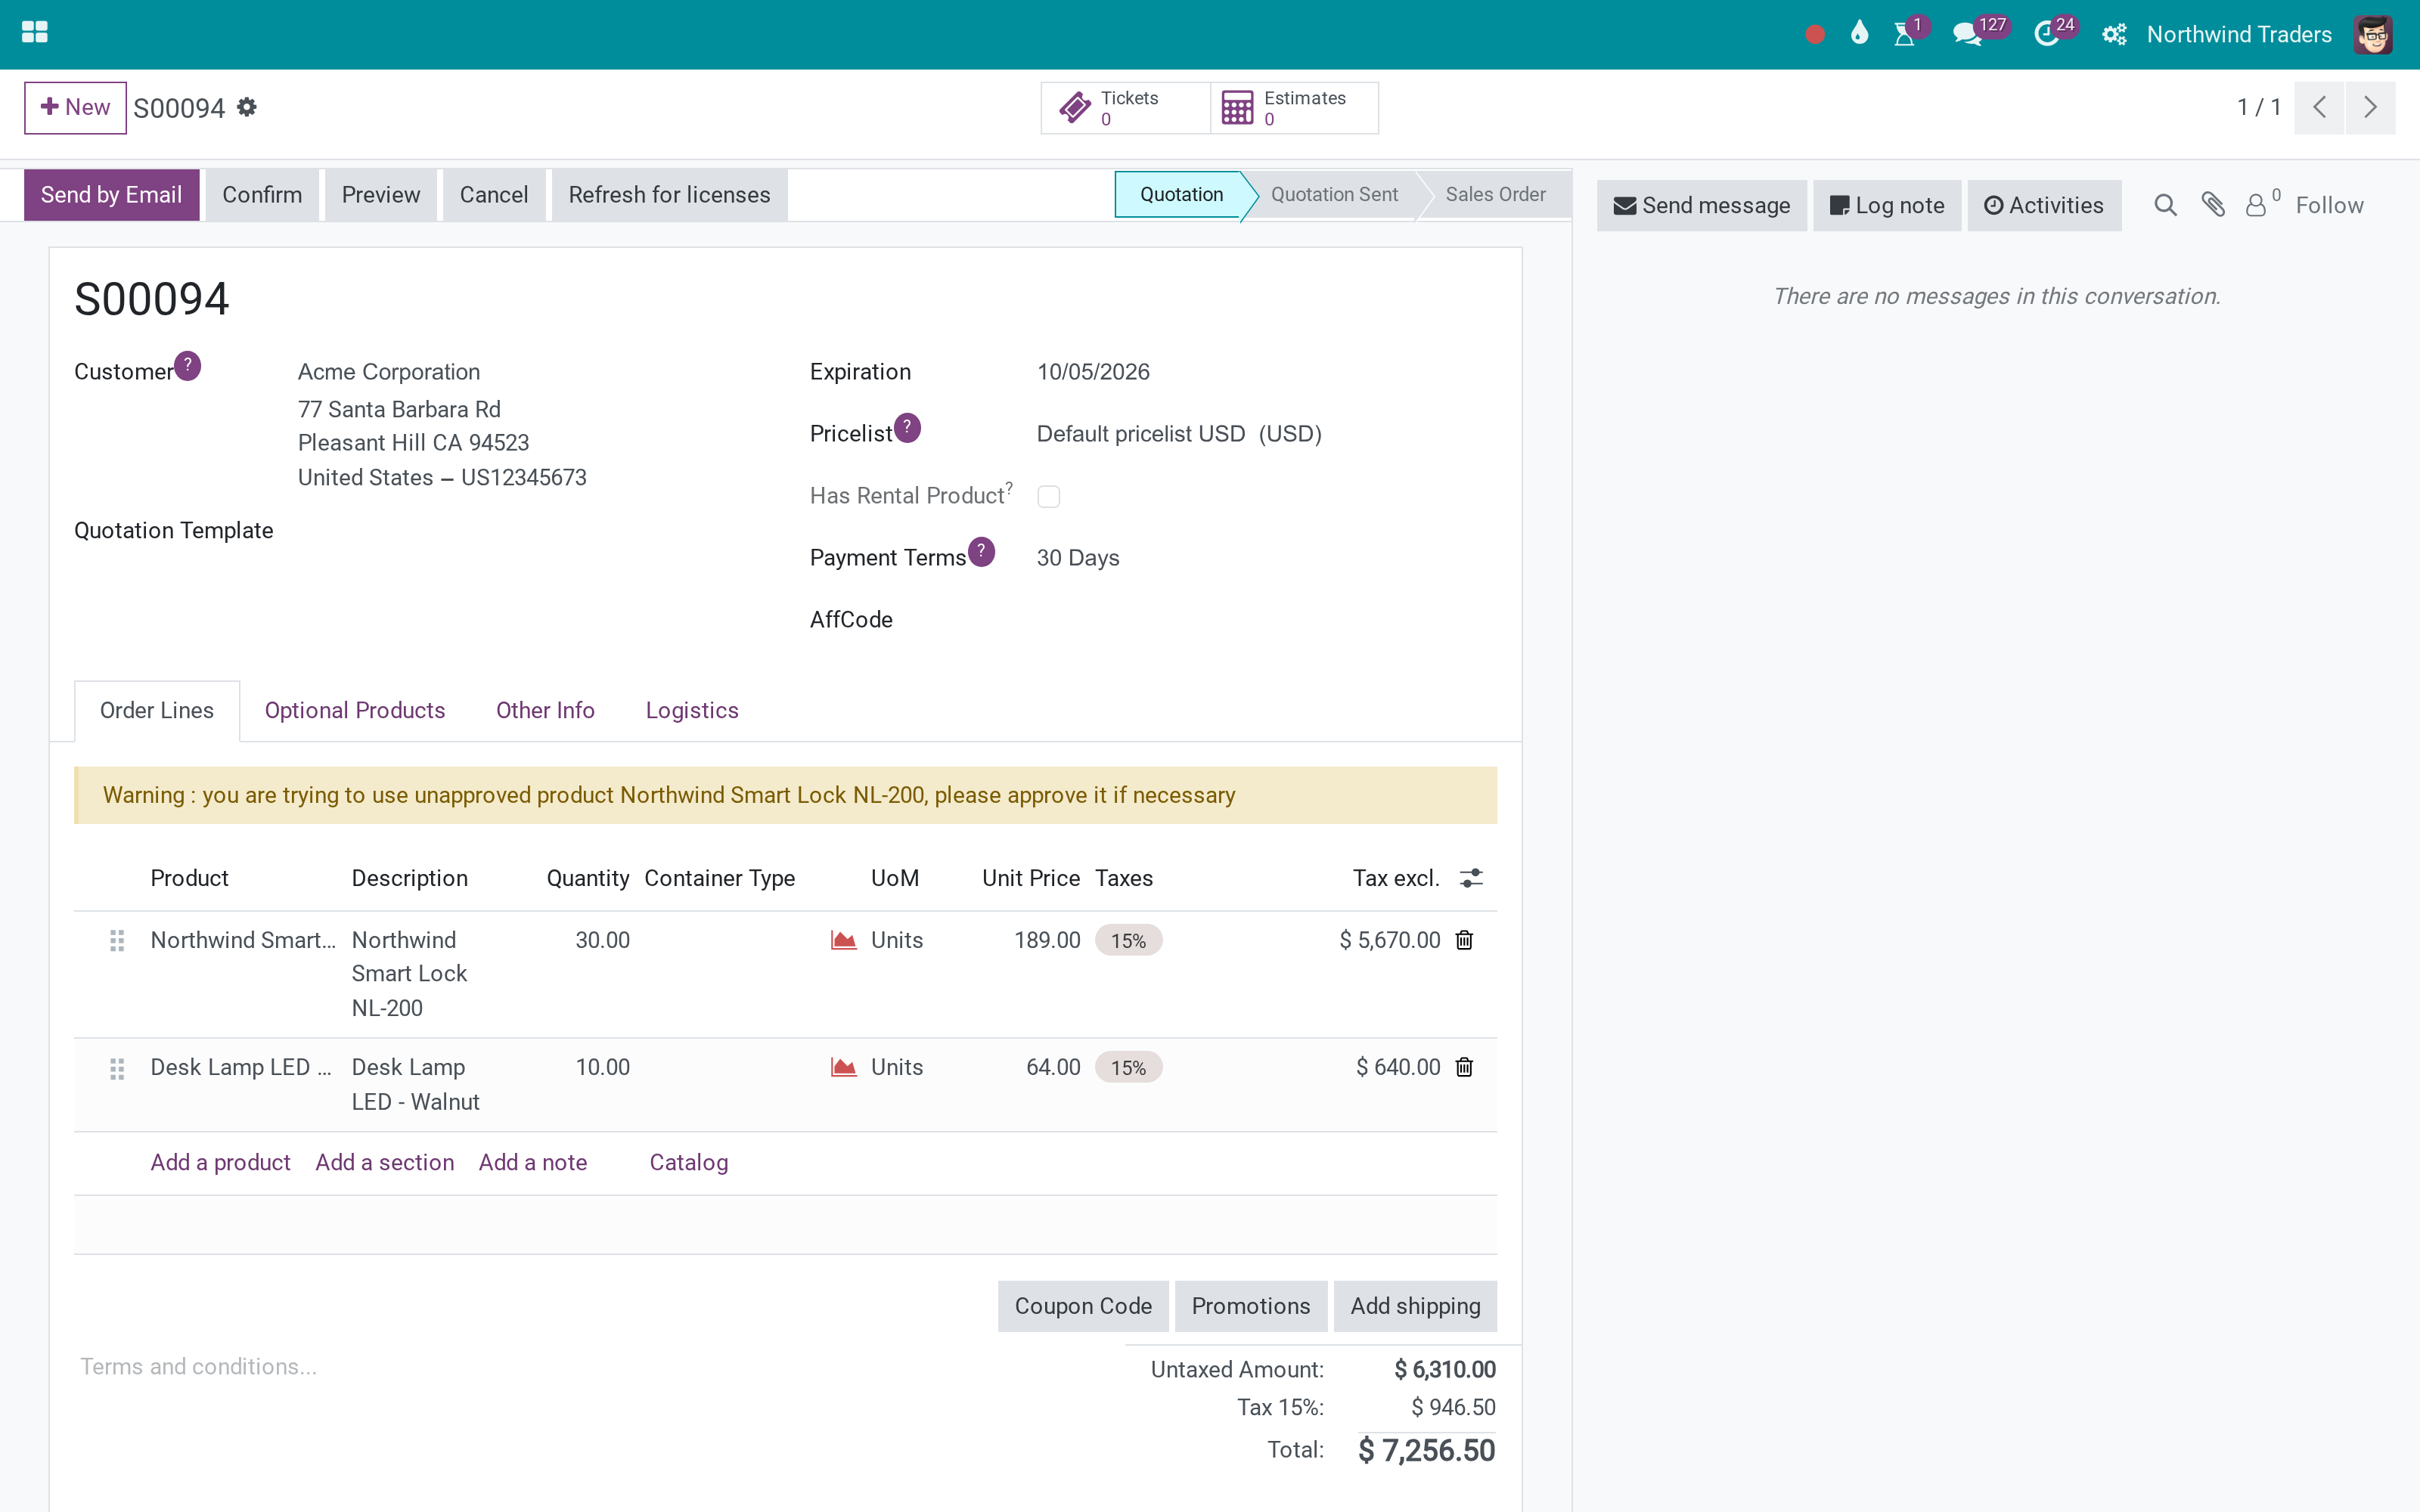The image size is (2420, 1512).
Task: Search messages with magnifier icon
Action: [x=2166, y=205]
